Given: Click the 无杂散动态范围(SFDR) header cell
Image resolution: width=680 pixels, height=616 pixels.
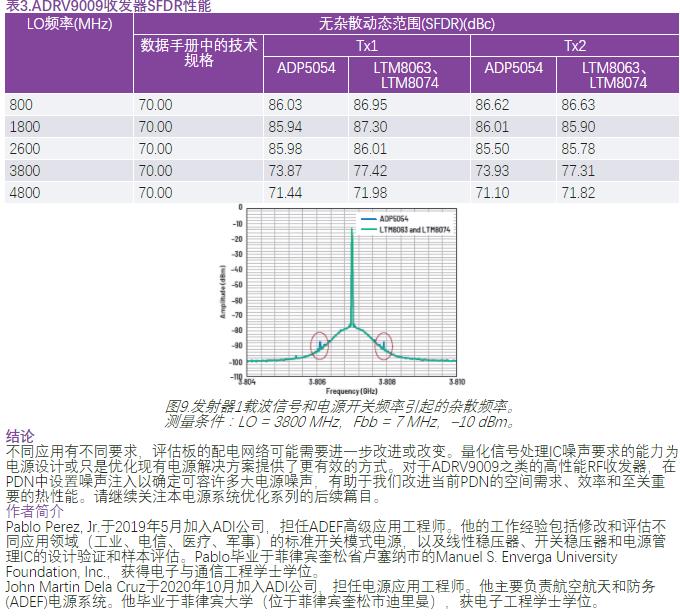Looking at the screenshot, I should coord(404,22).
